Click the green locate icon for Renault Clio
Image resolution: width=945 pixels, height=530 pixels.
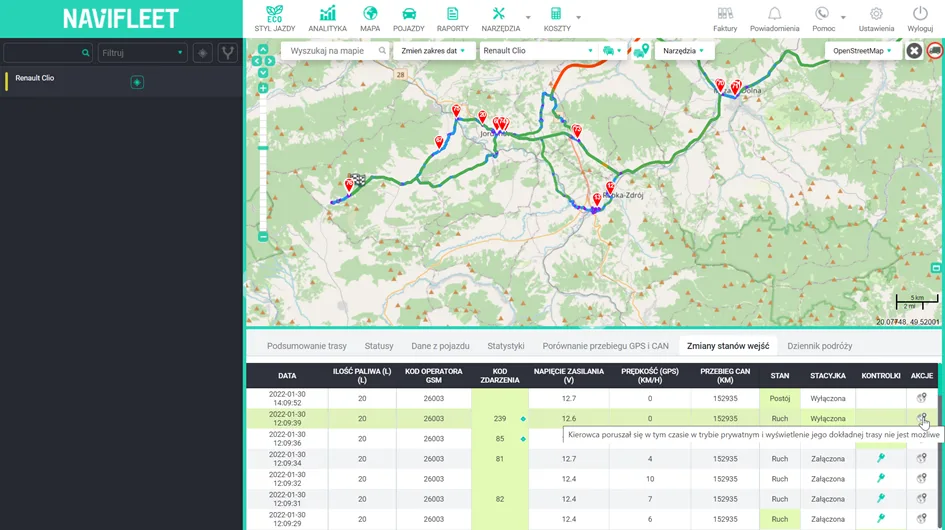(137, 82)
